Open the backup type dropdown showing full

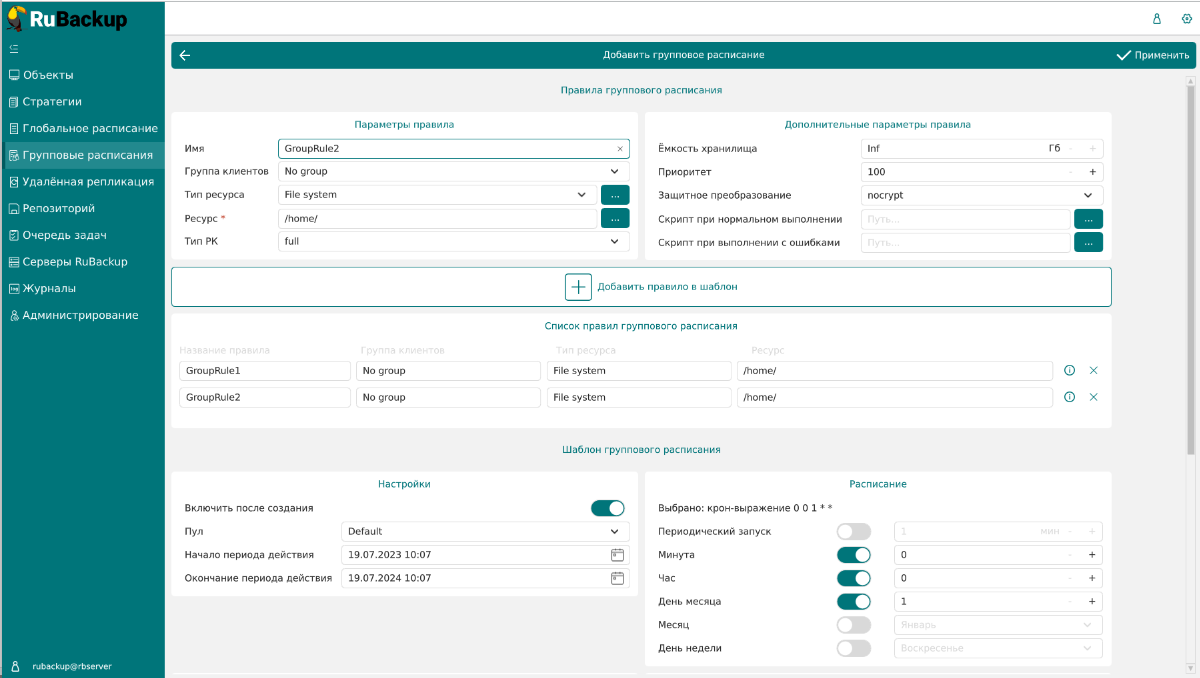pos(453,241)
